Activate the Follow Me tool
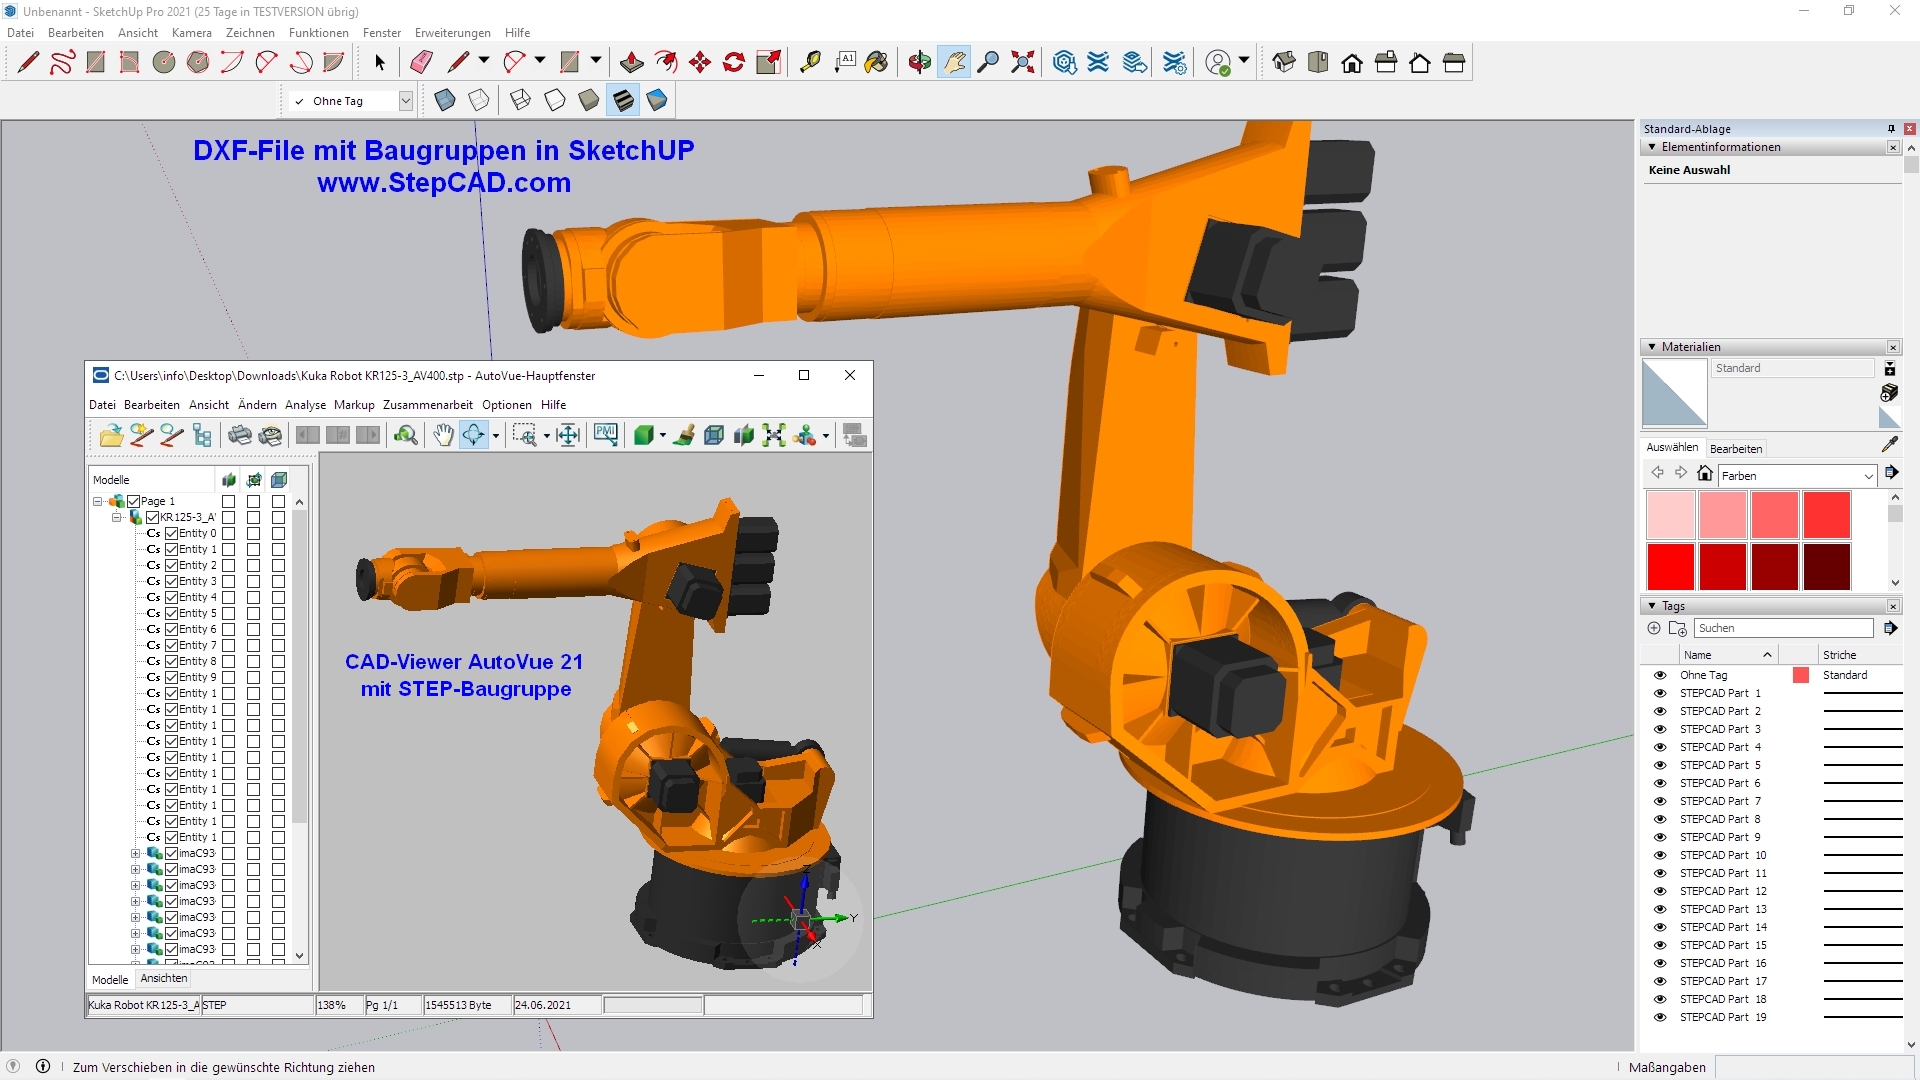The image size is (1920, 1080). [666, 63]
